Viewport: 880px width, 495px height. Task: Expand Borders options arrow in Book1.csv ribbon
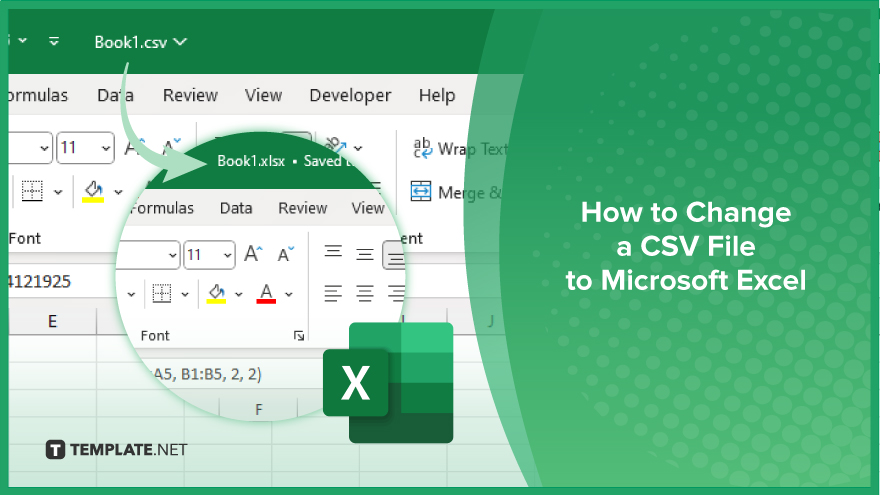[58, 192]
